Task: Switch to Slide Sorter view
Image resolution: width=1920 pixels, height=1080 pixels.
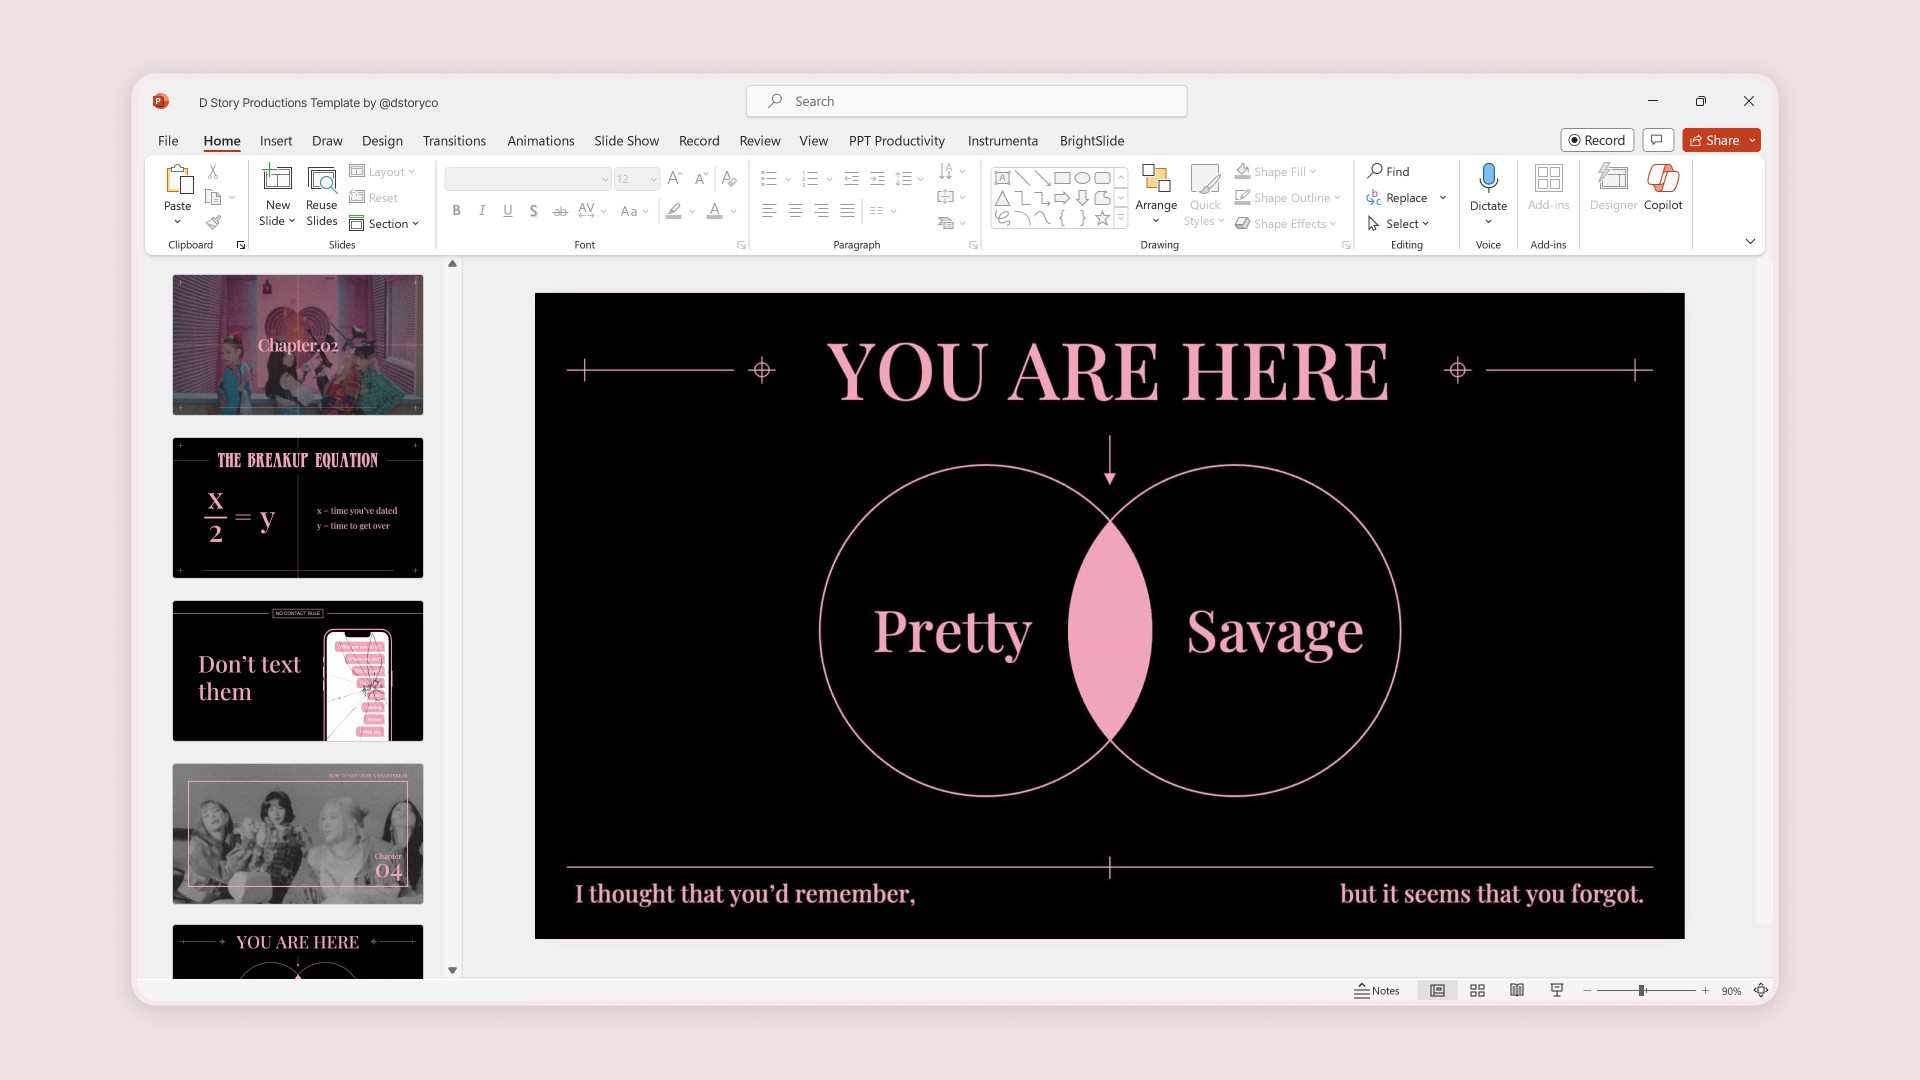Action: 1477,990
